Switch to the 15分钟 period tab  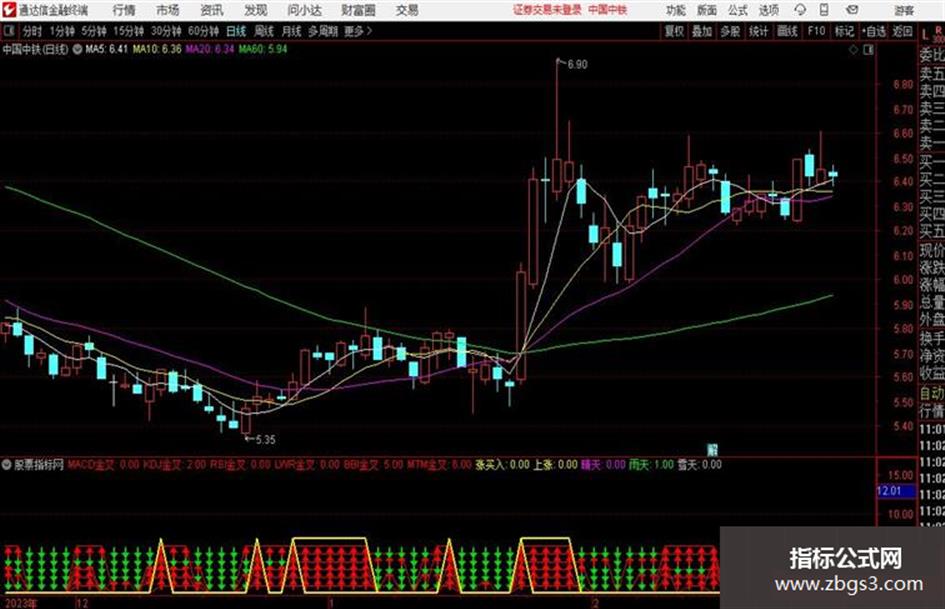coord(129,31)
